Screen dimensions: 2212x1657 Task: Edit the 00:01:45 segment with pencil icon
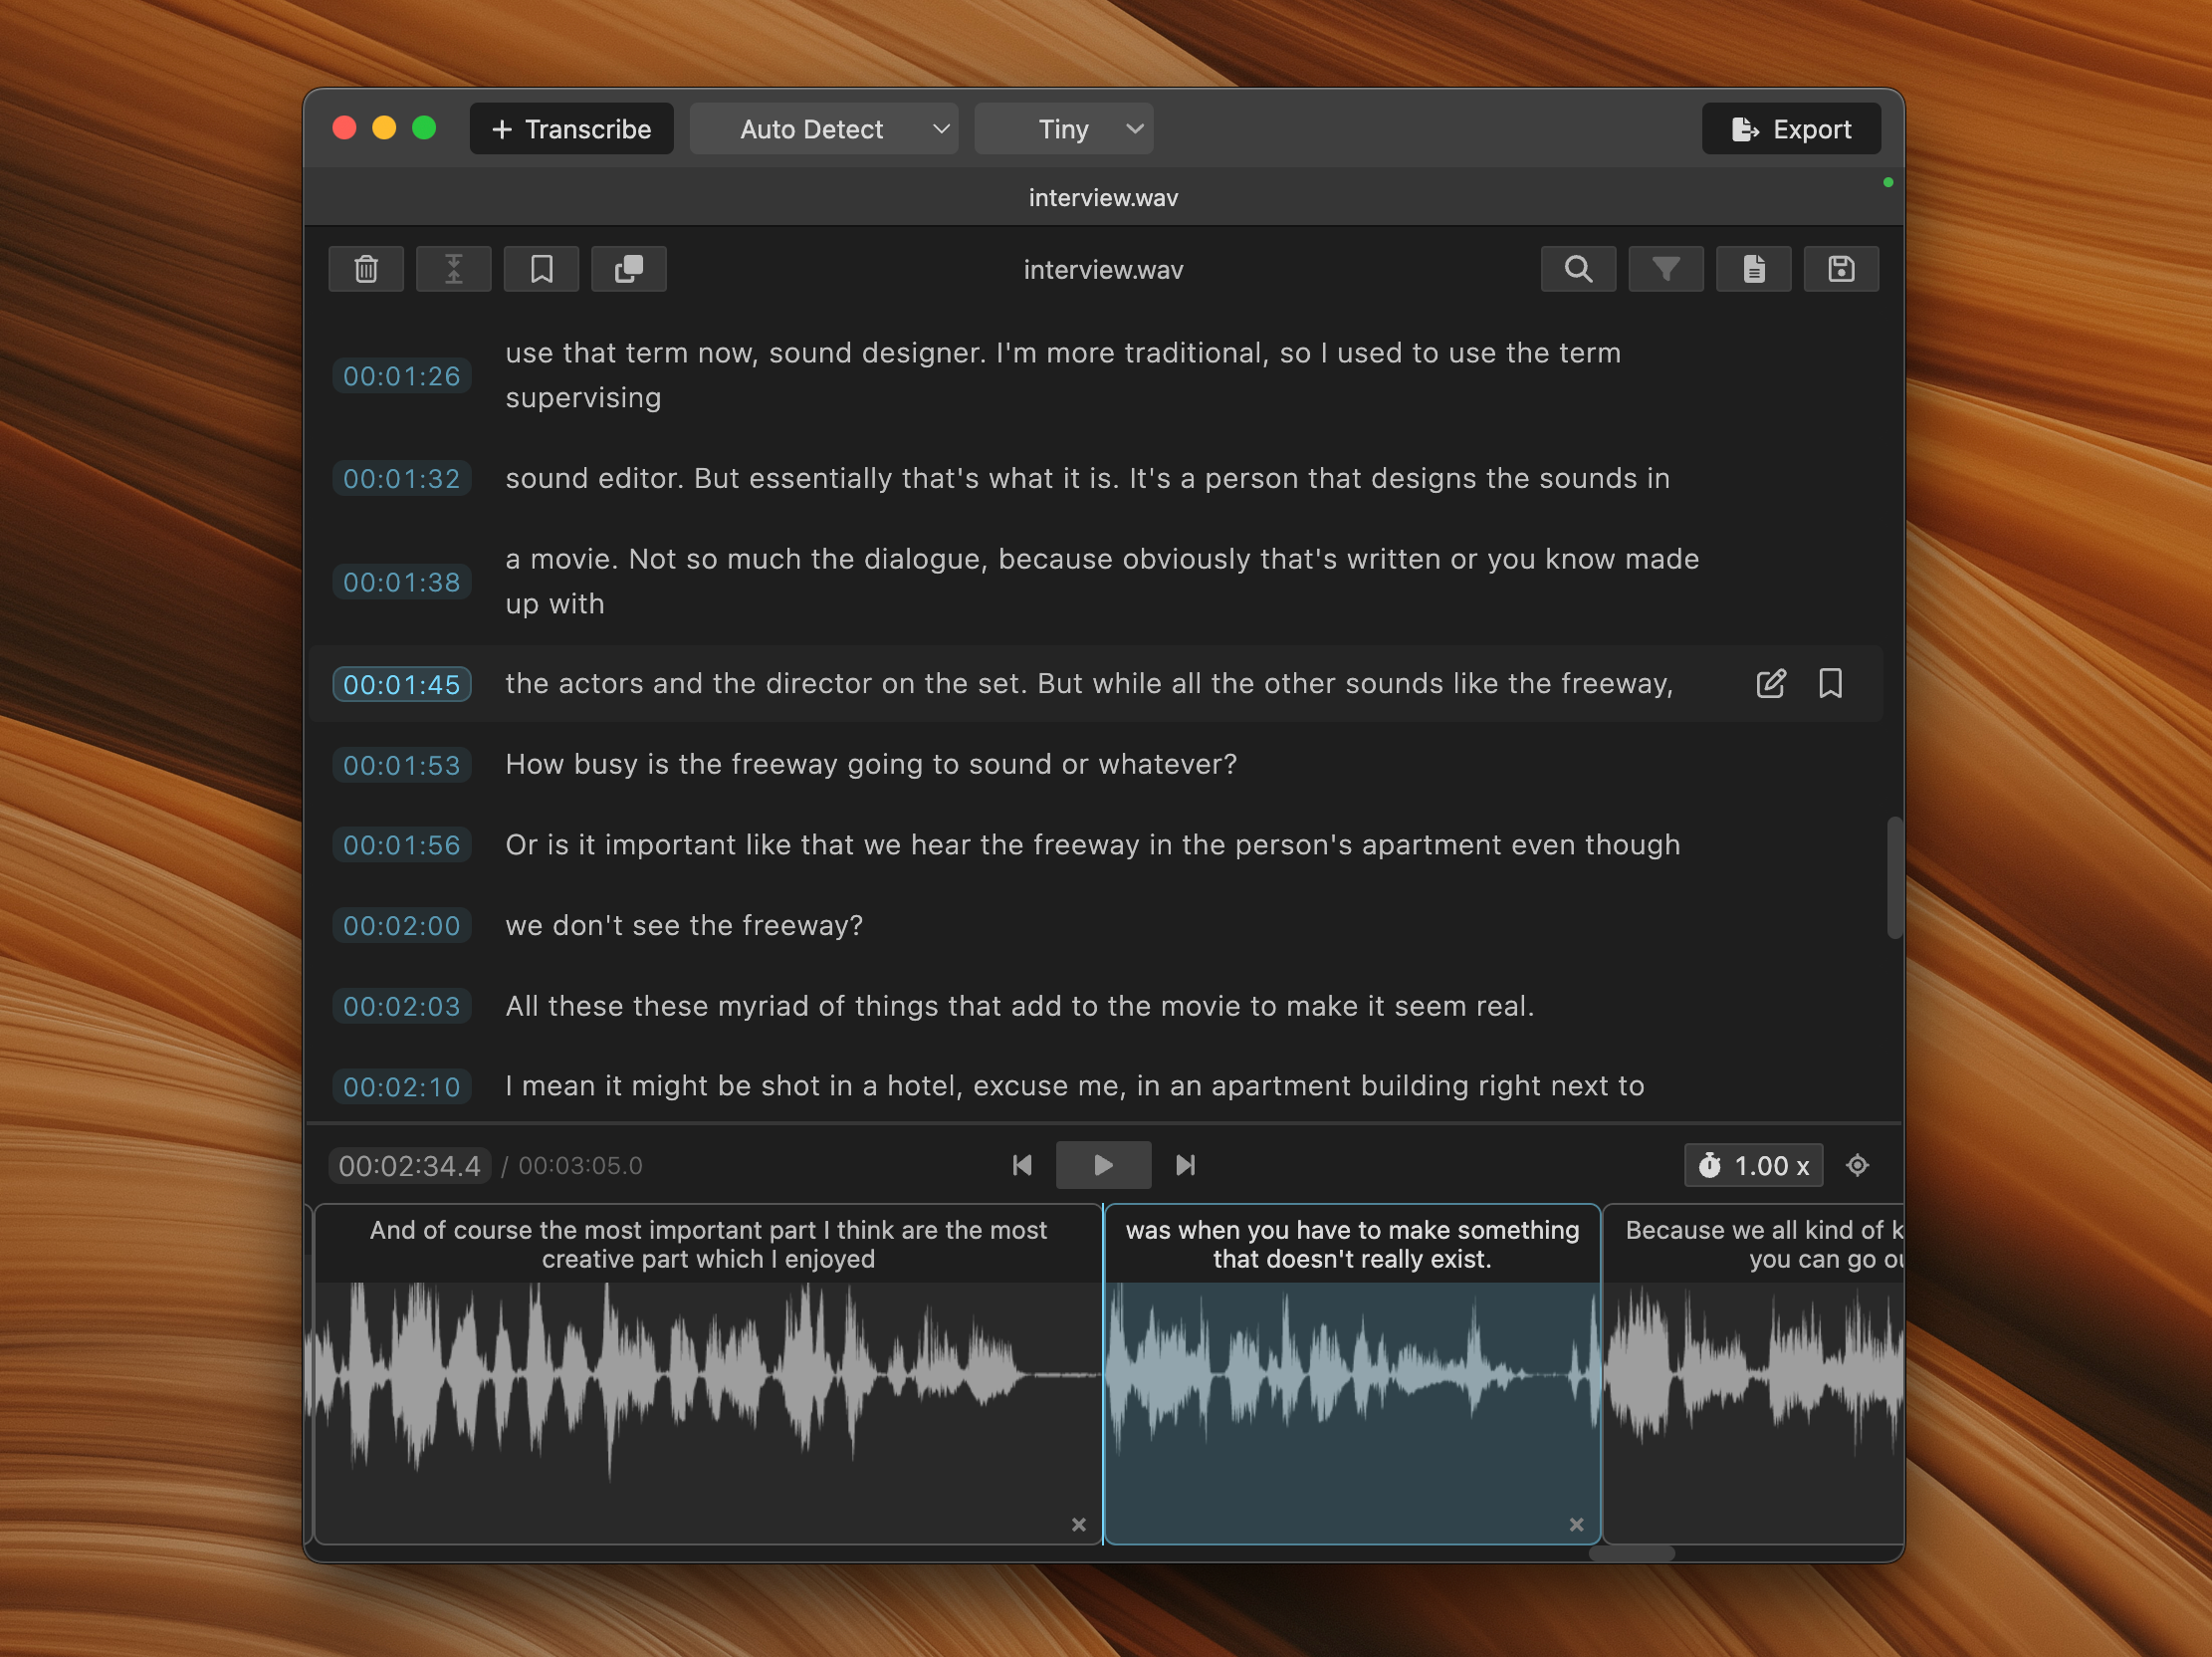pyautogui.click(x=1770, y=684)
